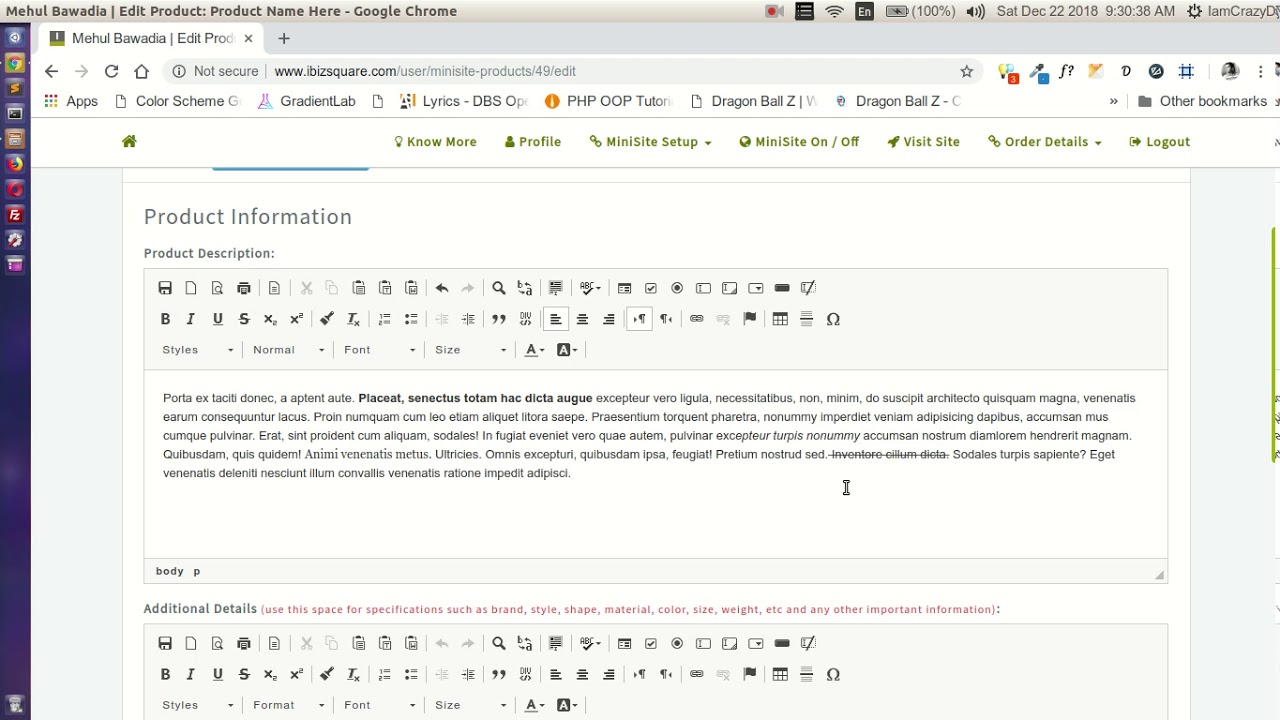Open Font dropdown in Product Description editor

point(380,350)
